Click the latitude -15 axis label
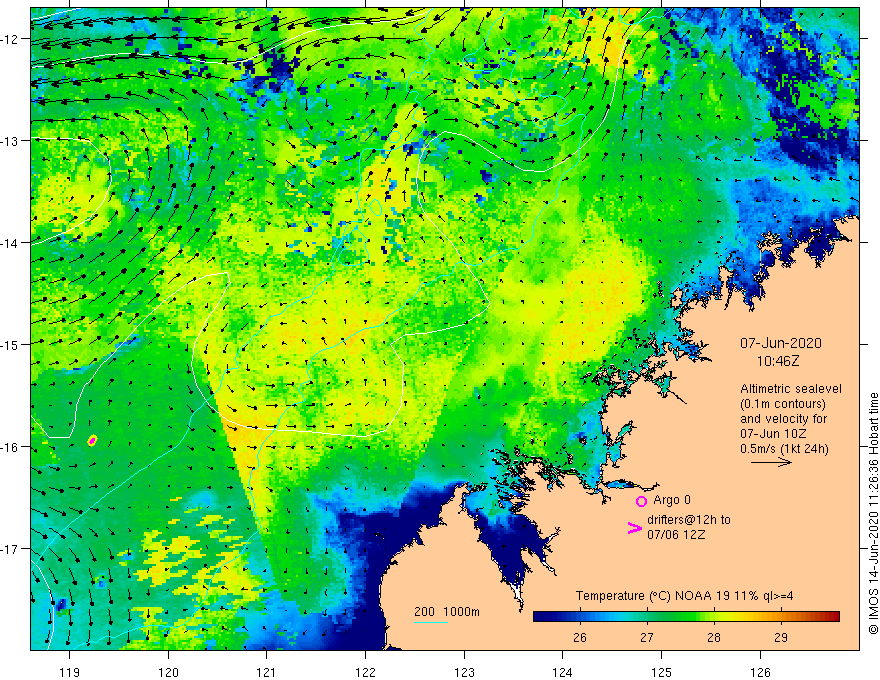This screenshot has width=880, height=680. click(10, 344)
